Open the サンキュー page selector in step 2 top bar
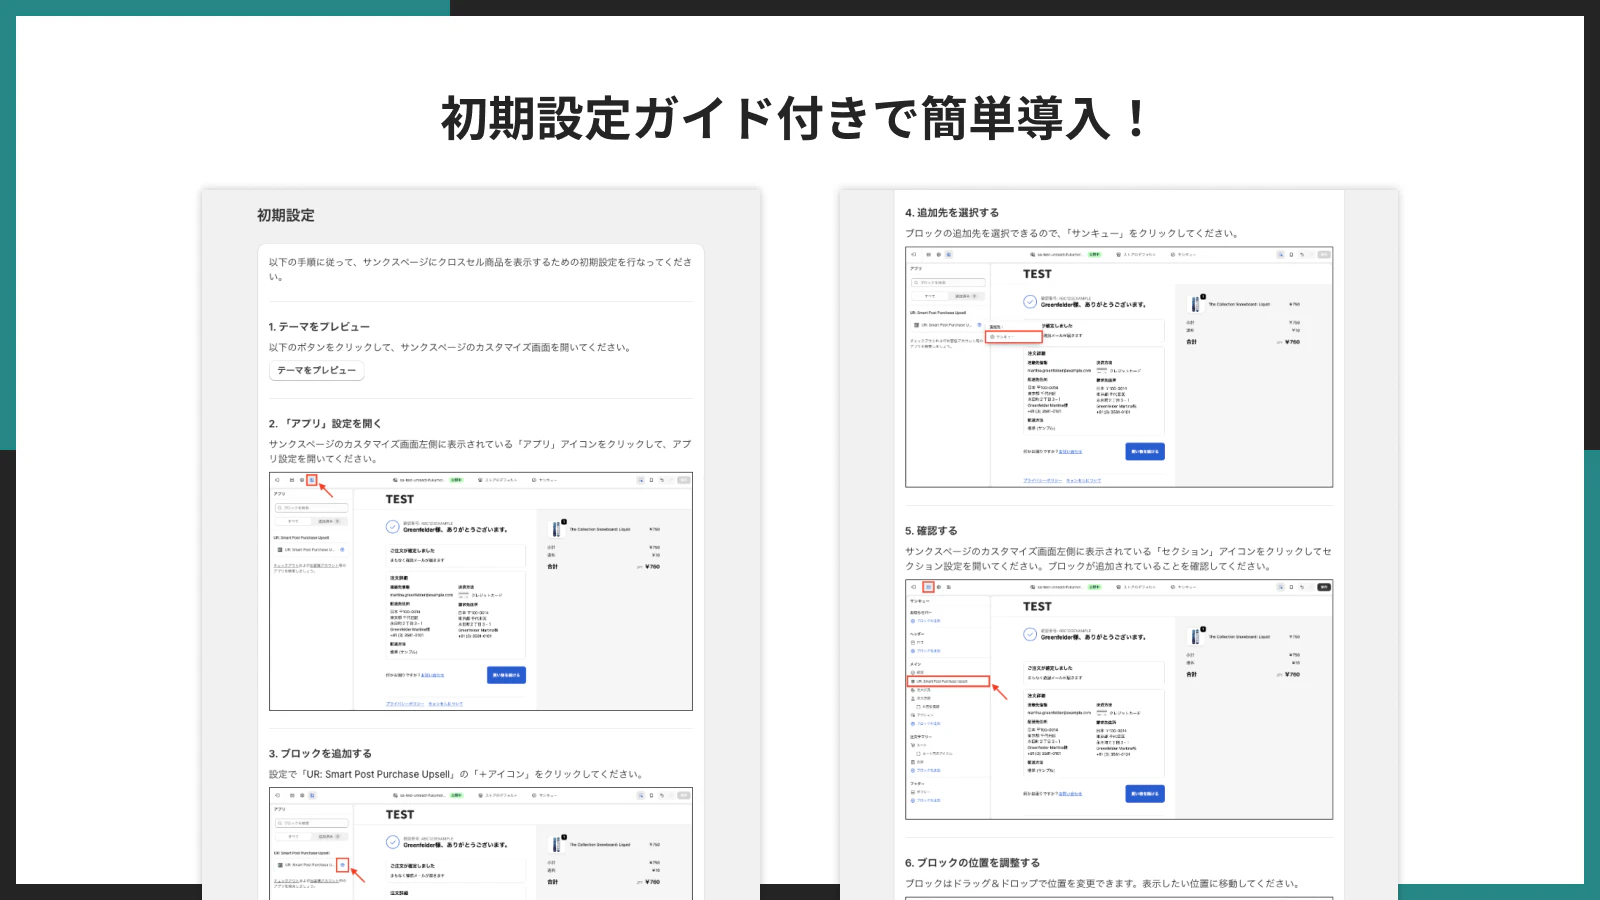This screenshot has width=1600, height=900. pos(545,480)
